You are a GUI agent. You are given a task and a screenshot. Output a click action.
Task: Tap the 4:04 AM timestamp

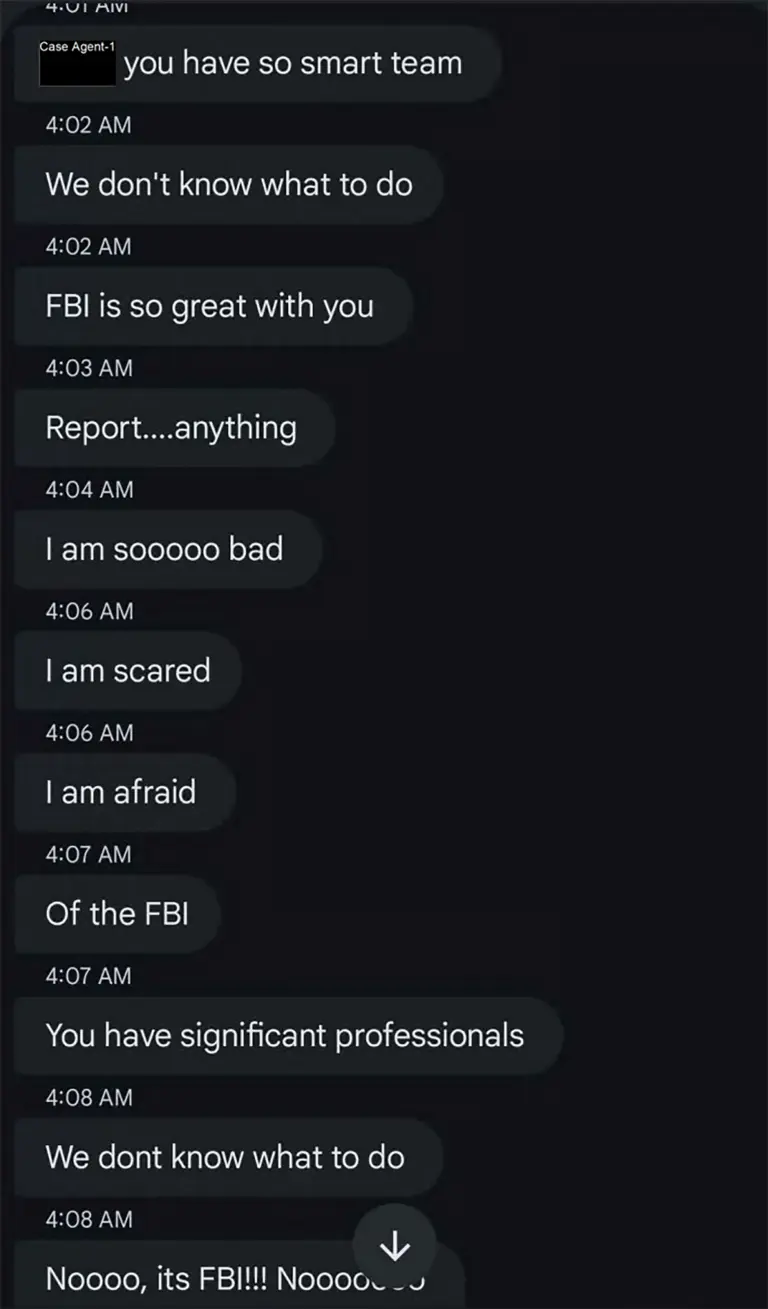[89, 490]
